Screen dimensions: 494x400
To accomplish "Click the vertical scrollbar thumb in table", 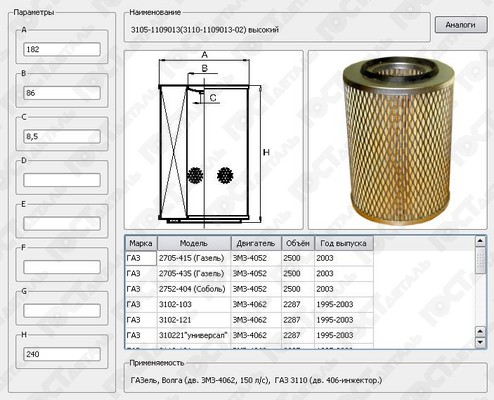I will pyautogui.click(x=480, y=260).
